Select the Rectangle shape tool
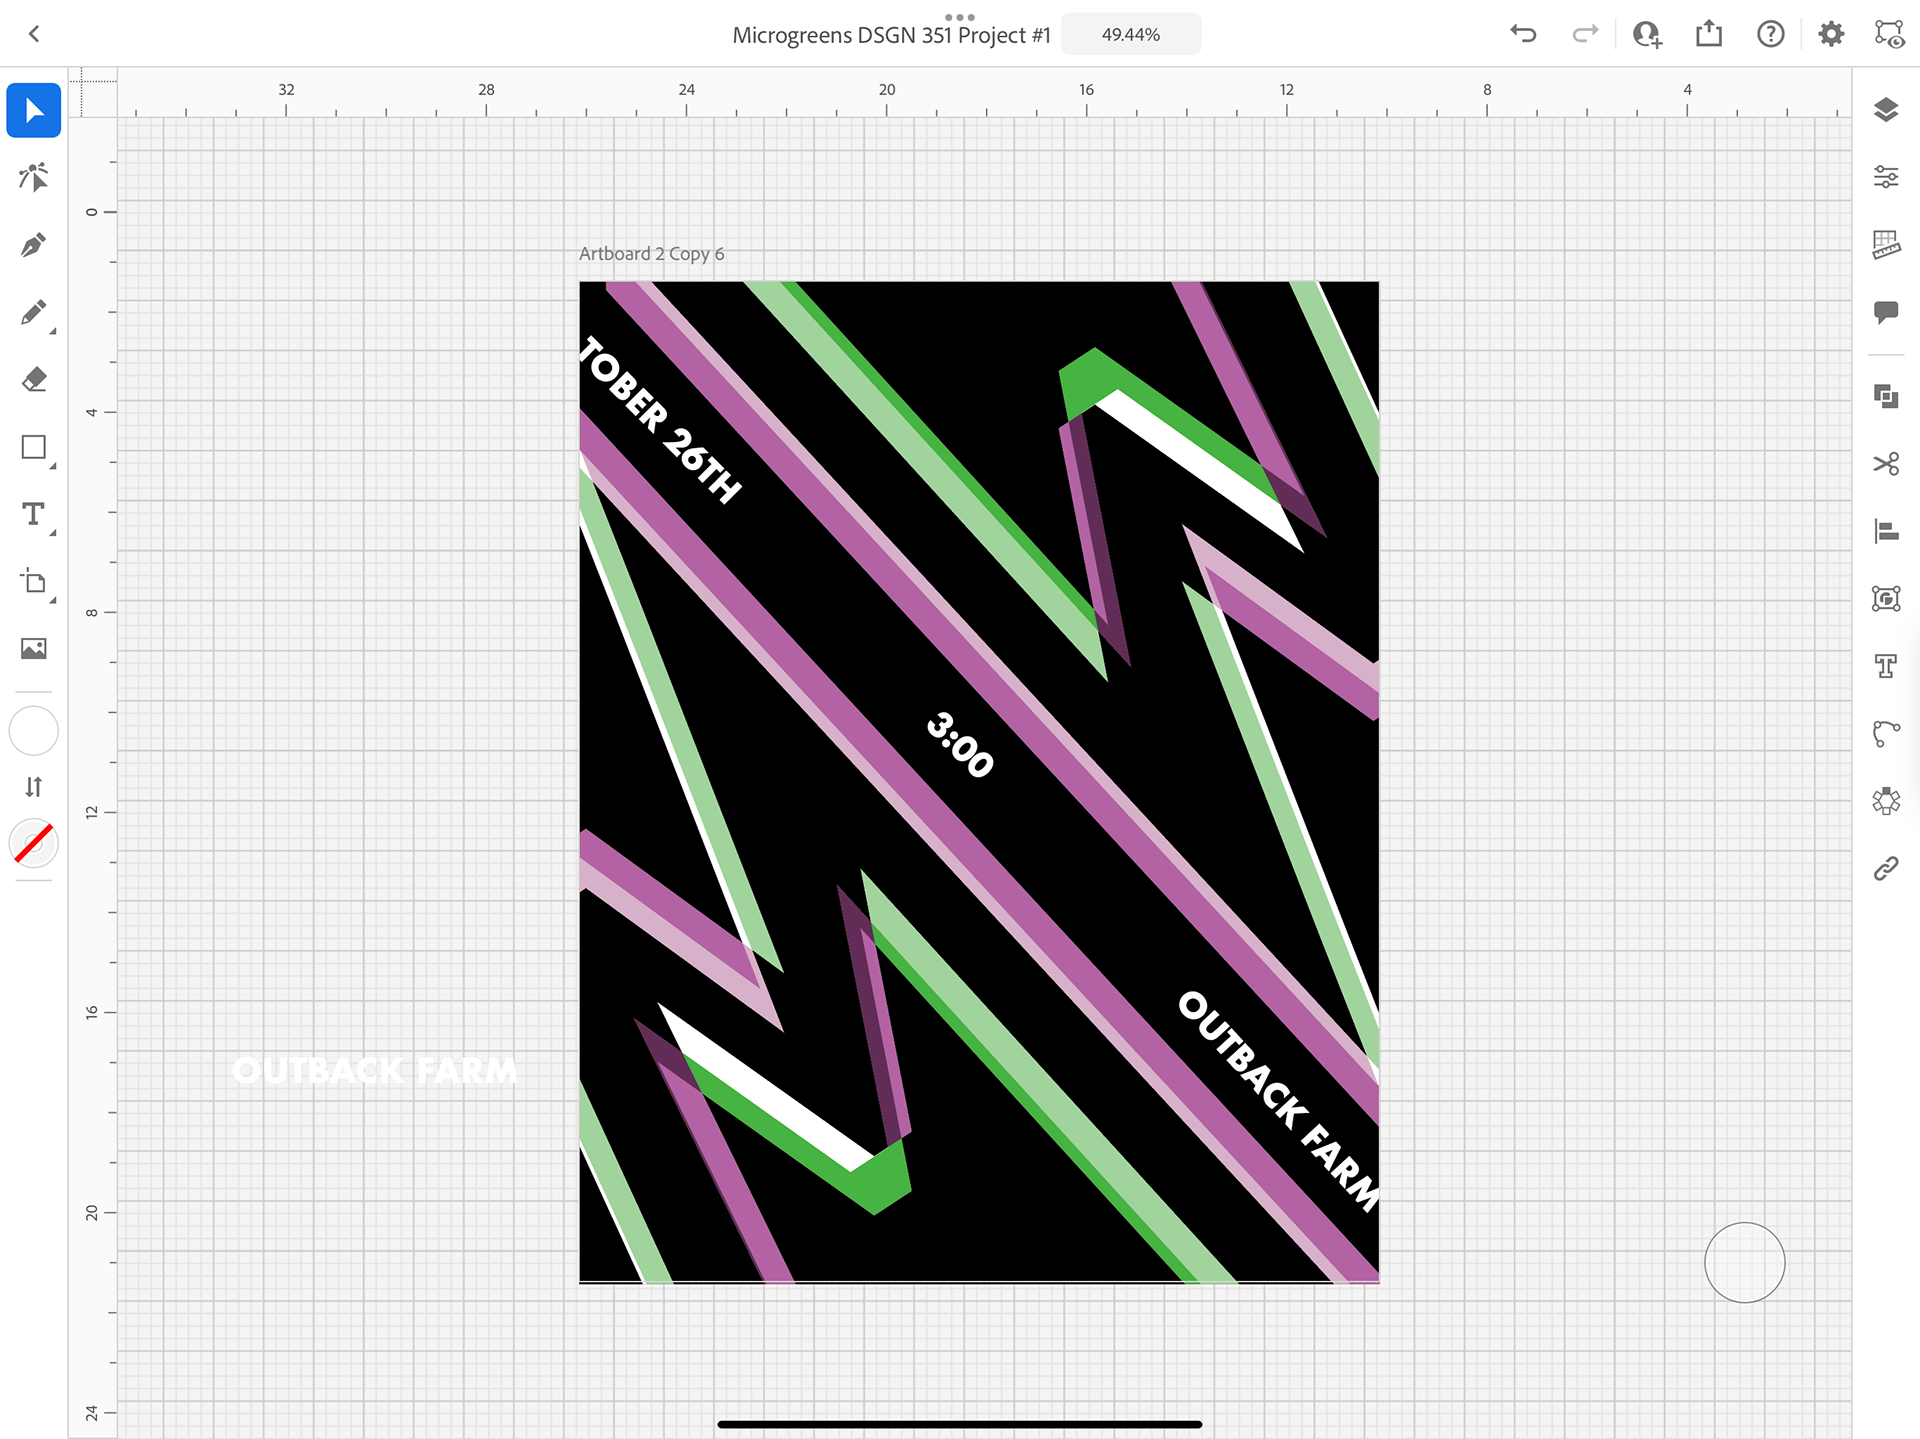Viewport: 1920px width, 1439px height. point(34,447)
